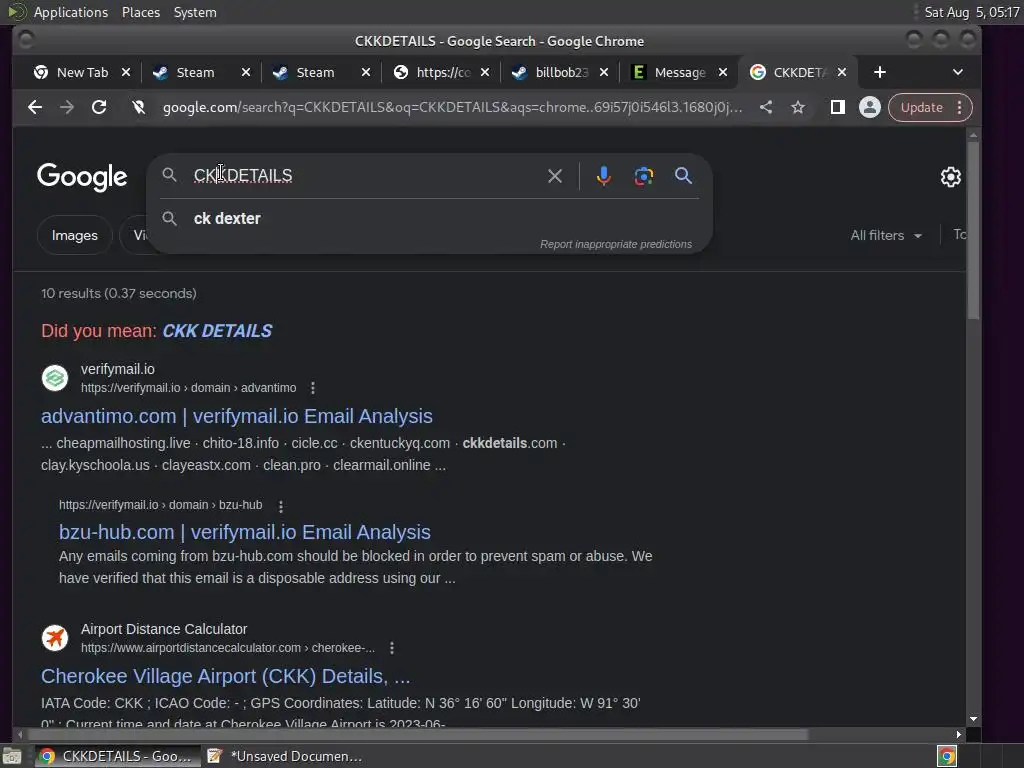Screen dimensions: 1024x768
Task: Start voice search with the microphone
Action: tap(603, 176)
